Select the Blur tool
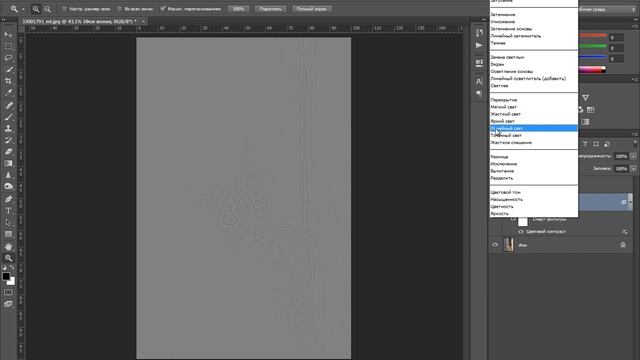Viewport: 640px width, 360px height. (x=8, y=175)
